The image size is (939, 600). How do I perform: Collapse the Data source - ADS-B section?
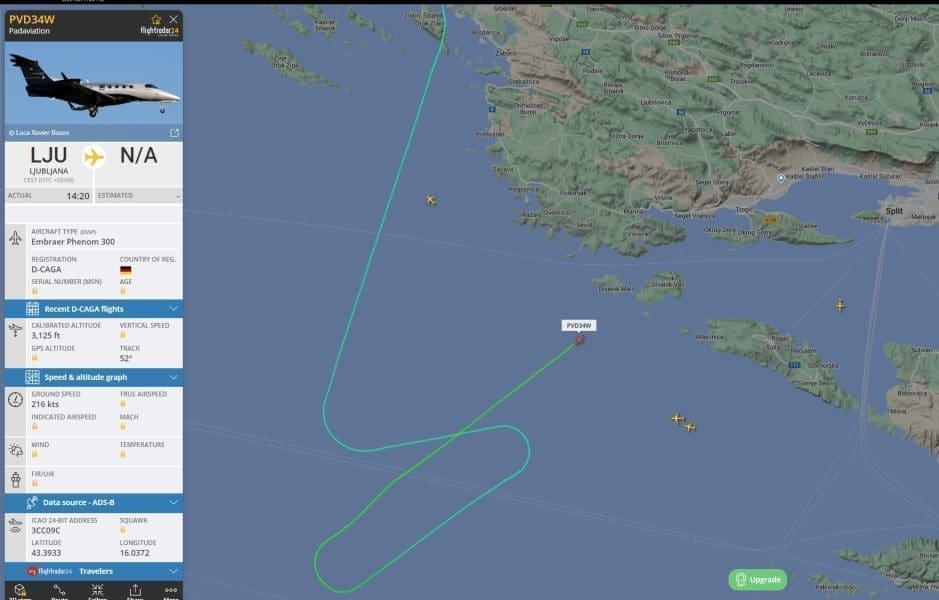[94, 502]
